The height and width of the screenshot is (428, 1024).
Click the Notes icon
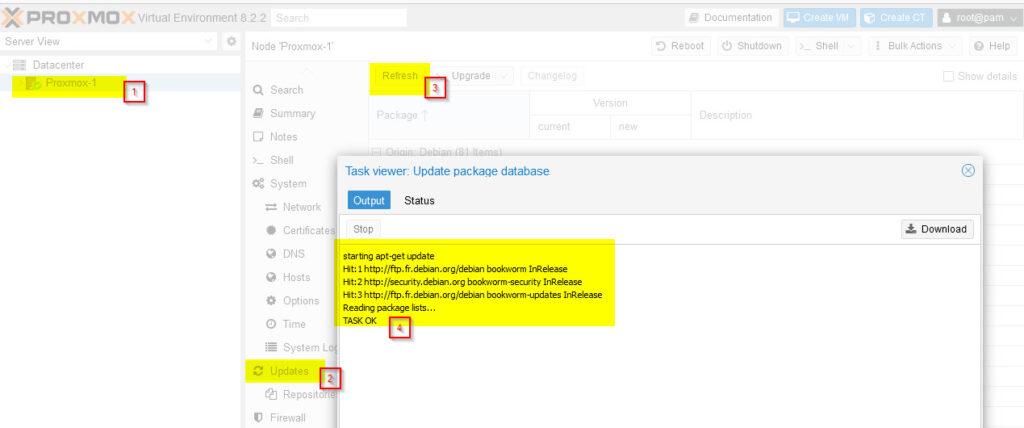coord(258,137)
